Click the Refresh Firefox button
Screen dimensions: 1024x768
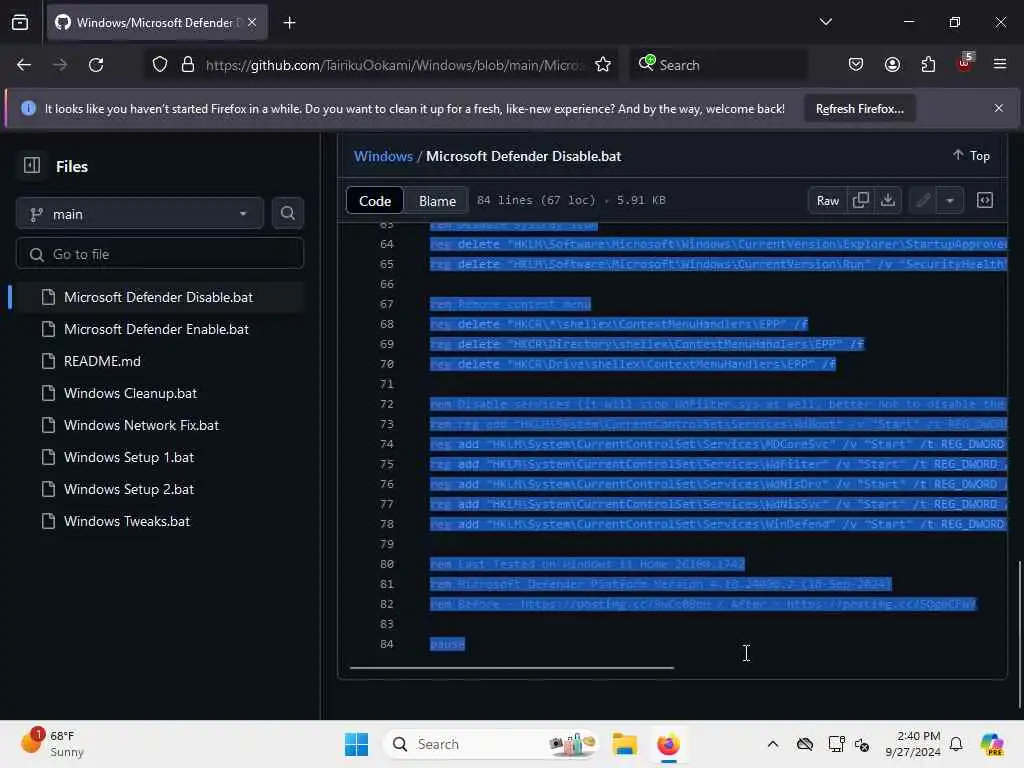(859, 109)
